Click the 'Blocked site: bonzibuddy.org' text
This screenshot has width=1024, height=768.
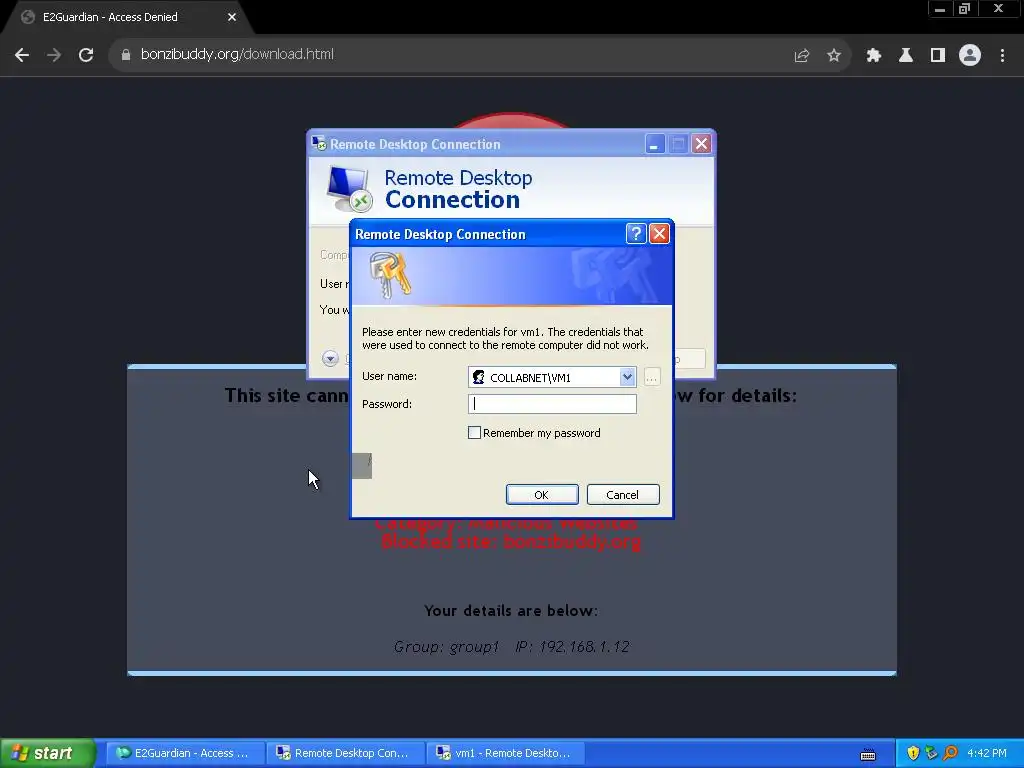point(511,542)
